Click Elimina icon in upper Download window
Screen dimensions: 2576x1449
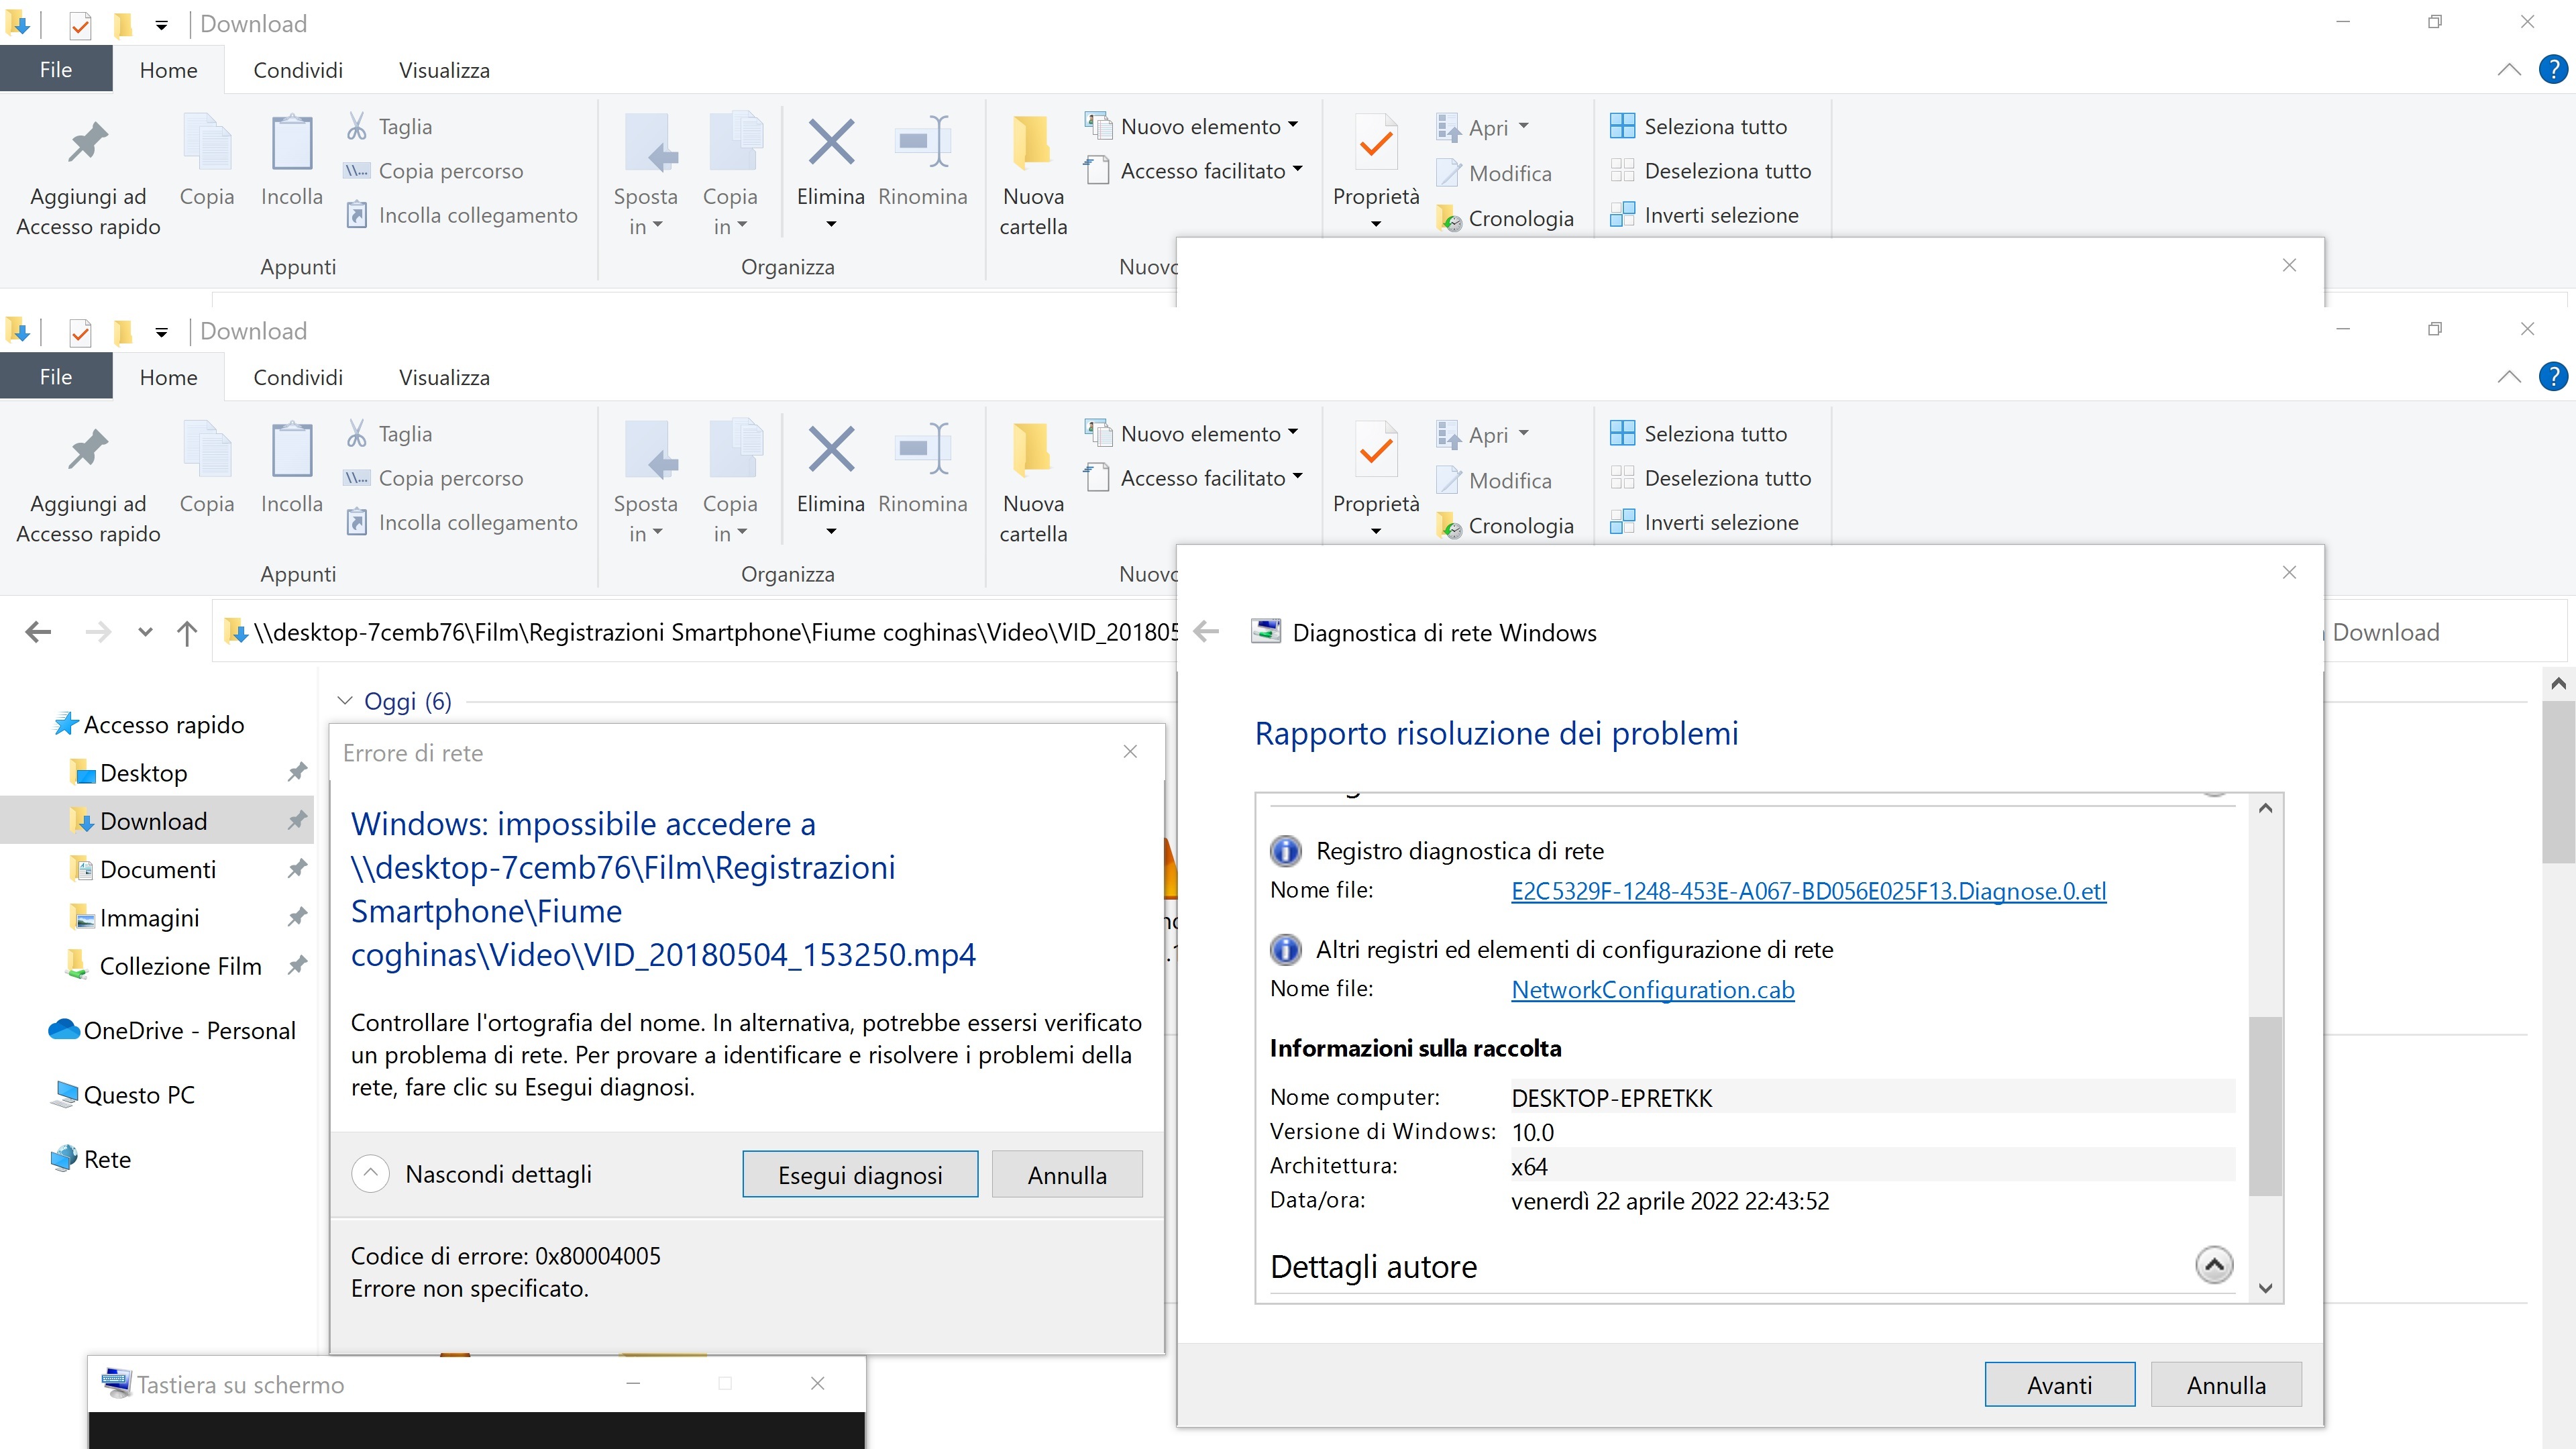coord(831,142)
